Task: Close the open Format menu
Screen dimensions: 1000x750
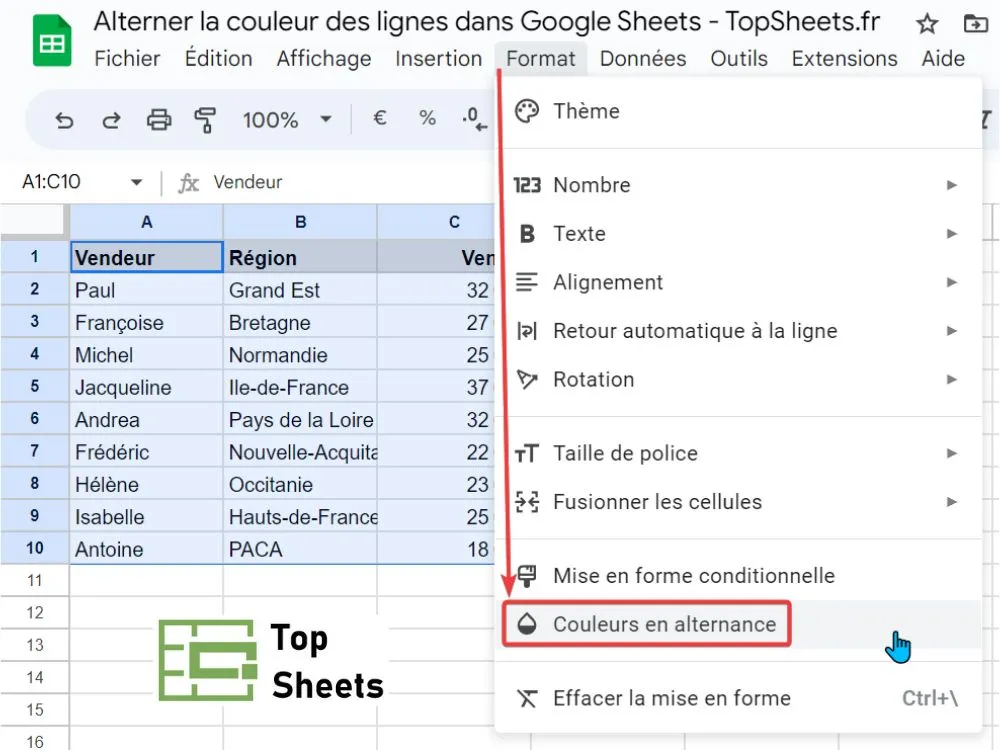Action: coord(541,59)
